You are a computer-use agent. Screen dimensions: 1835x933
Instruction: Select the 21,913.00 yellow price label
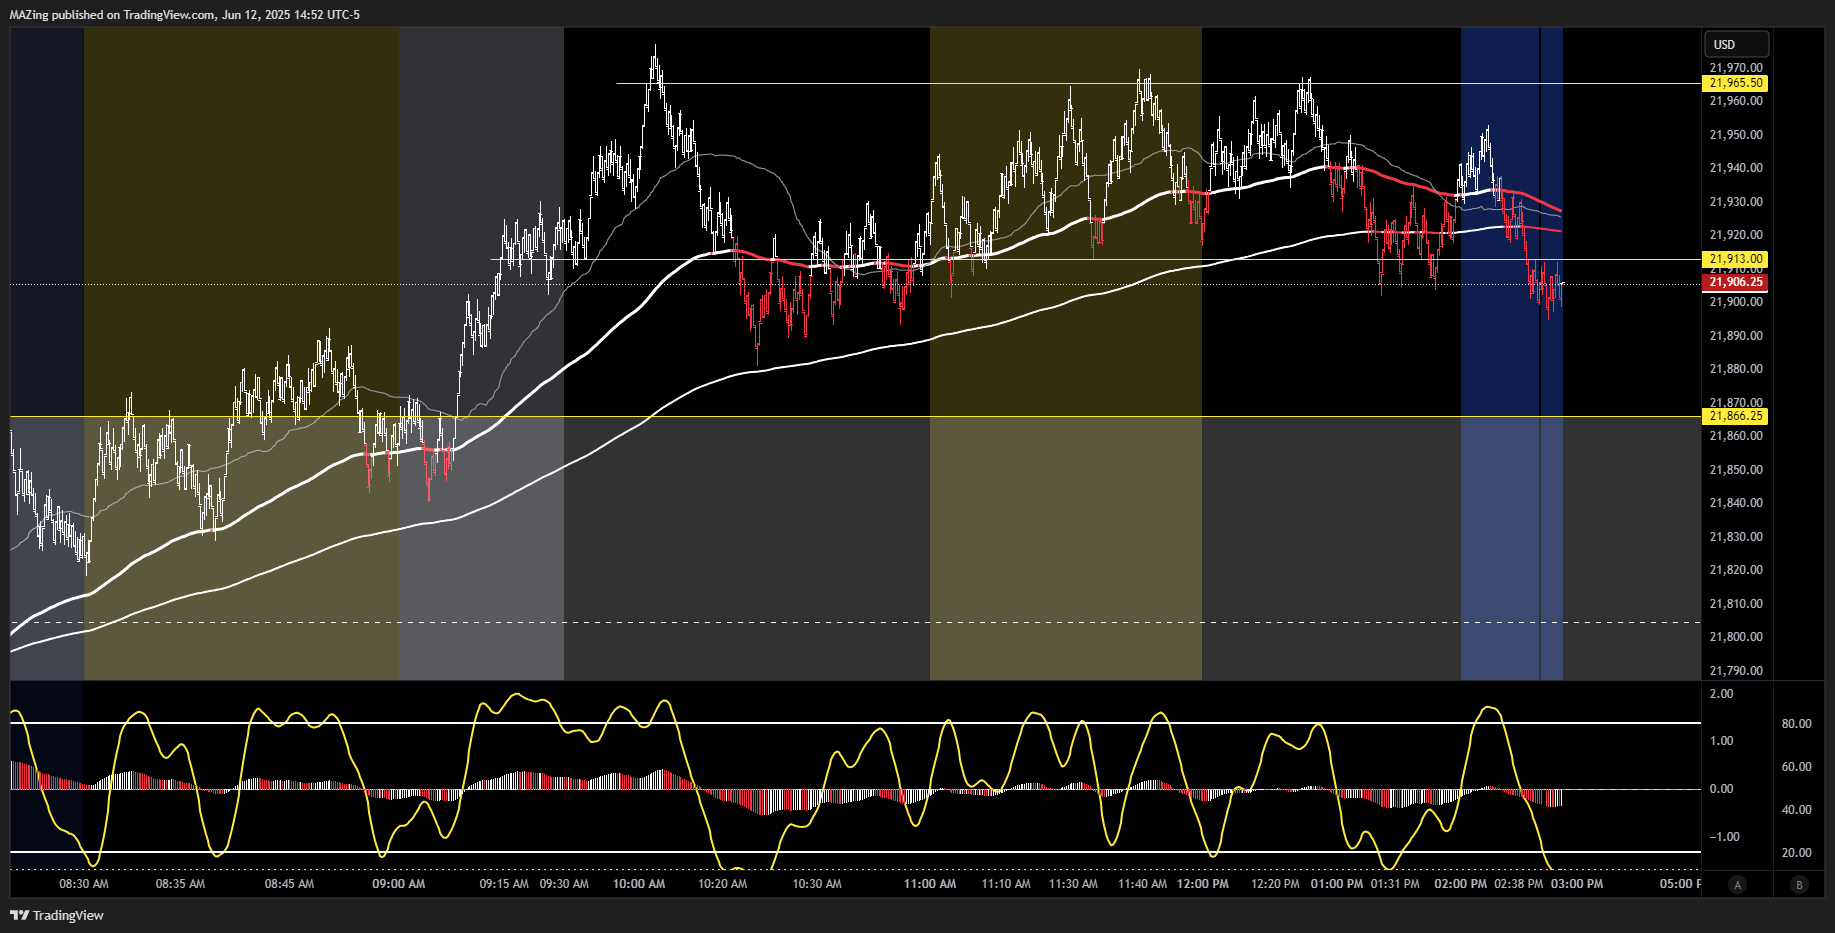point(1735,259)
